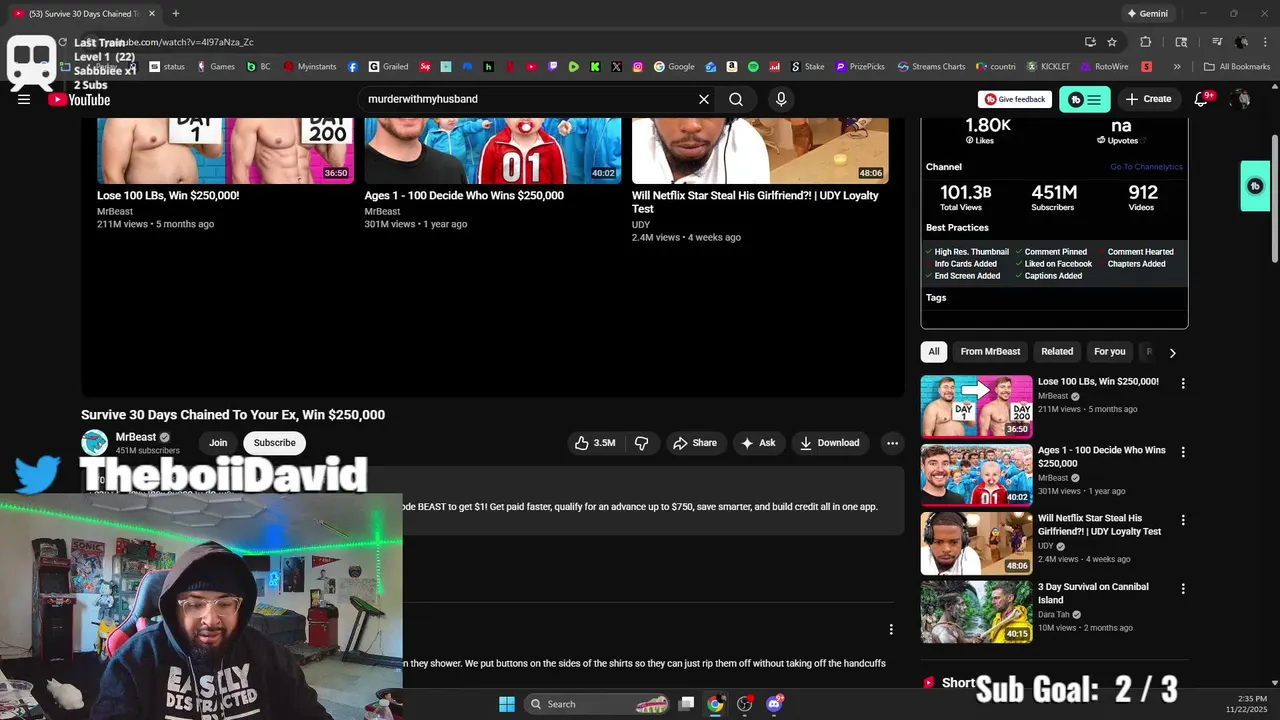Open the browser extensions puzzle icon
This screenshot has width=1280, height=720.
[x=1146, y=42]
